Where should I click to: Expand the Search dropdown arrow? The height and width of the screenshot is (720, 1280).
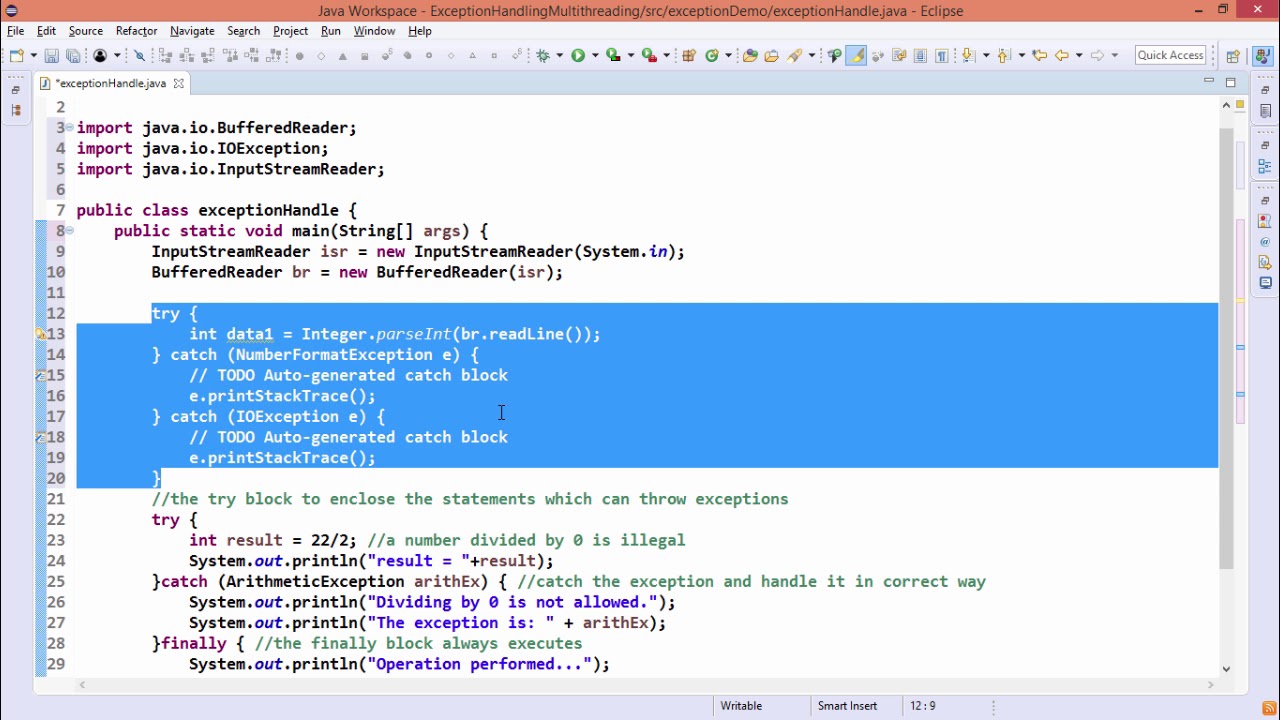point(811,56)
